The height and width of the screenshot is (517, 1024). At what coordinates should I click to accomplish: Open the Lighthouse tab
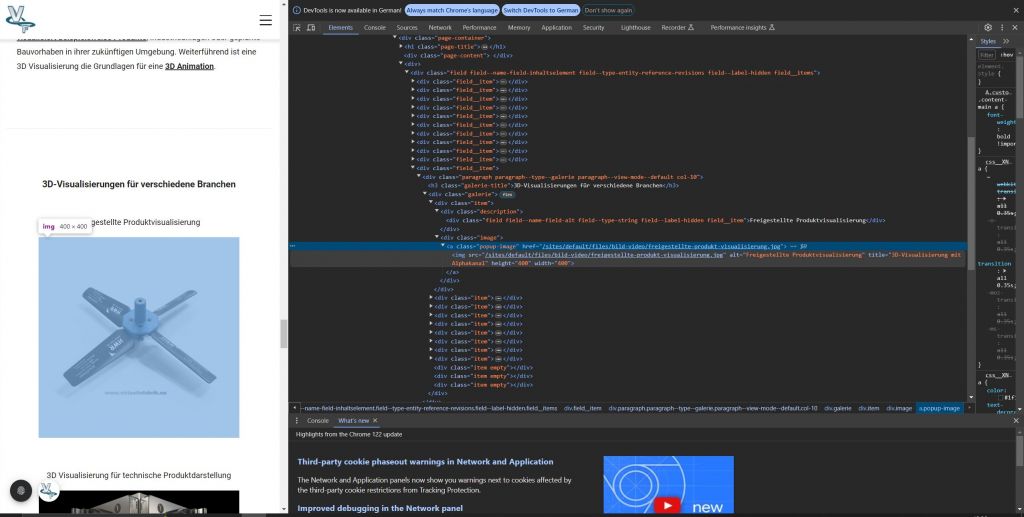point(635,28)
